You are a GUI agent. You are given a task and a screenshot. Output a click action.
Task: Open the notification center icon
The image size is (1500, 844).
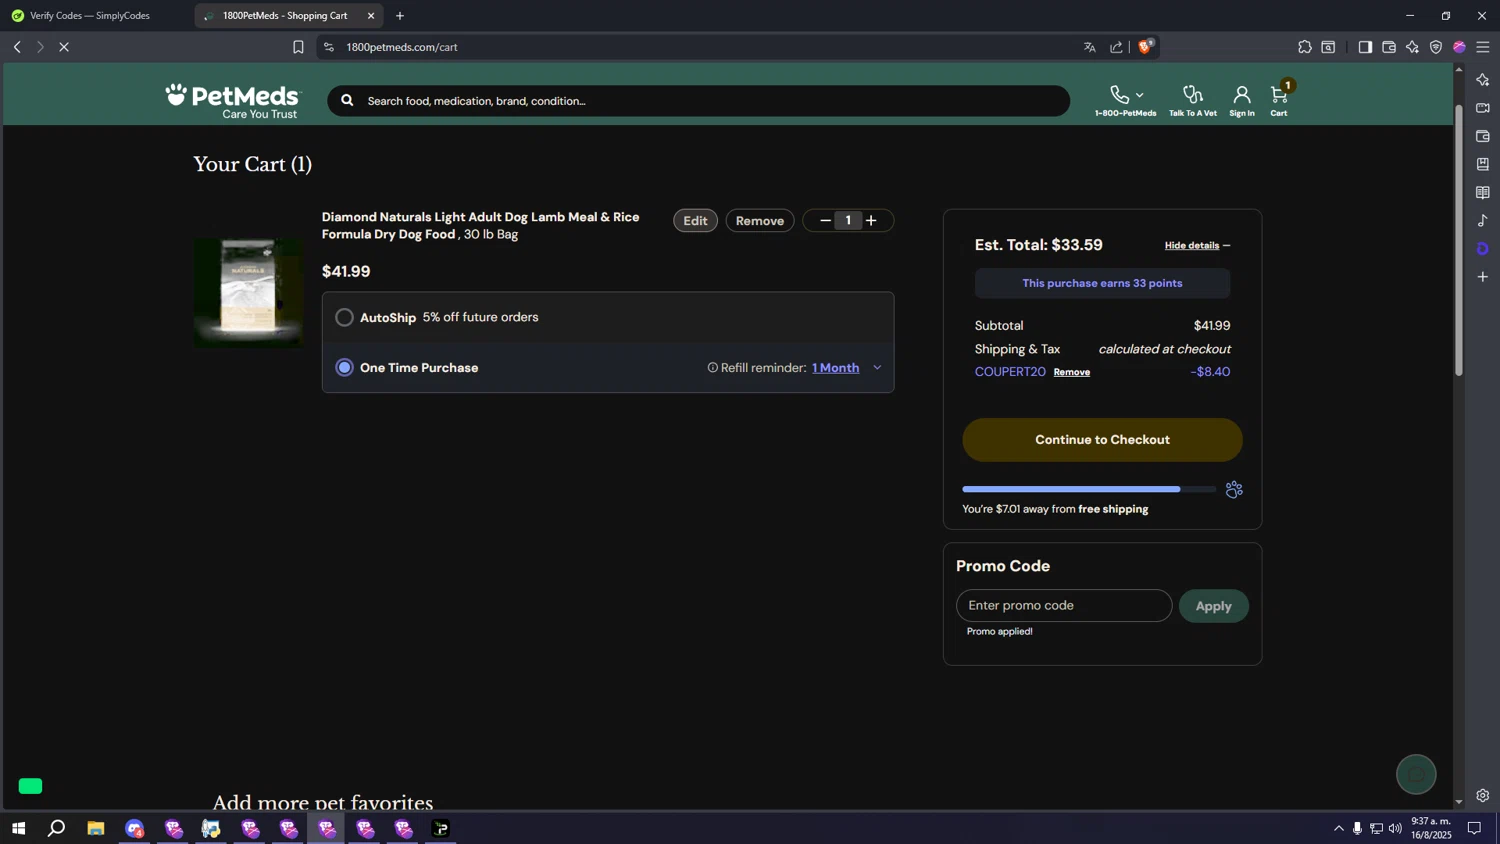point(1474,828)
